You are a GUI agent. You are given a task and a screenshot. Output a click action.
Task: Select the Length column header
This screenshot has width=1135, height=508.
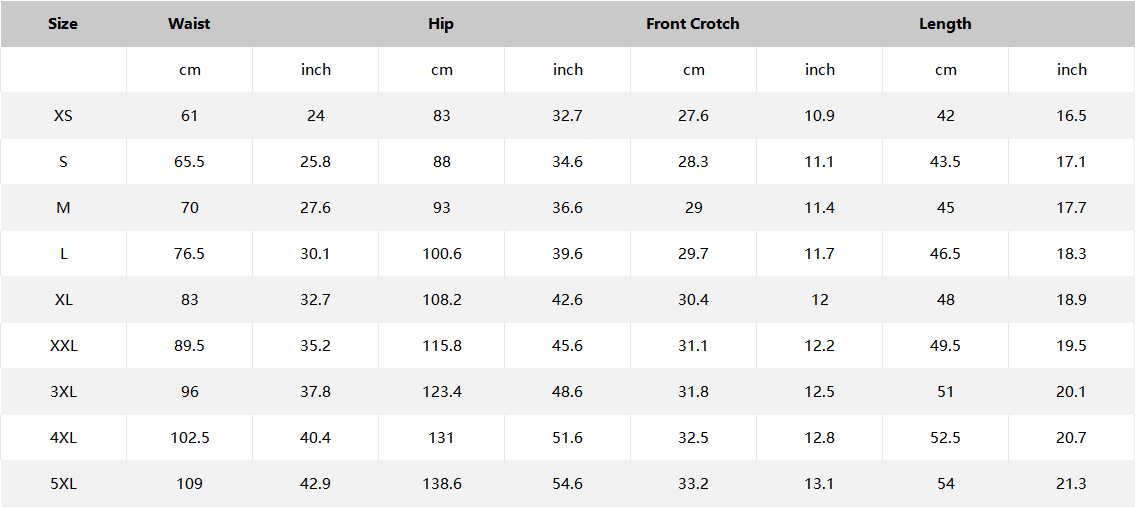tap(945, 24)
